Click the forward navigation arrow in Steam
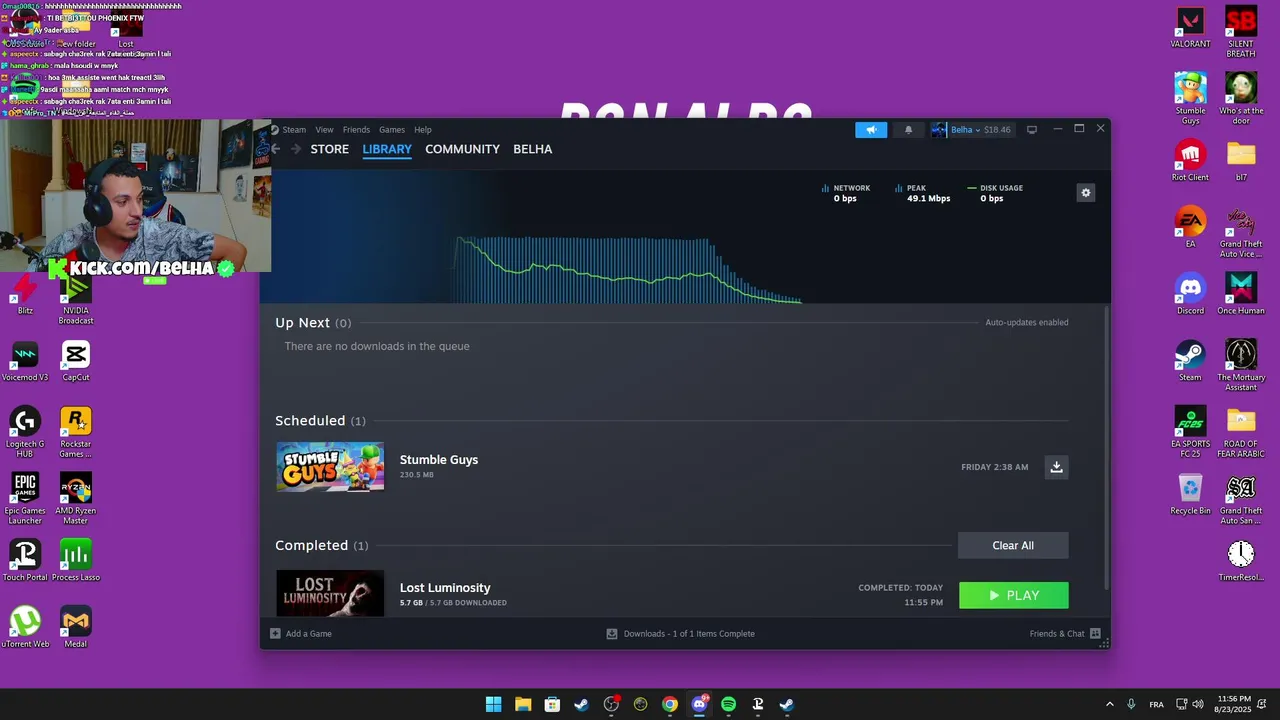Viewport: 1280px width, 720px height. [295, 149]
